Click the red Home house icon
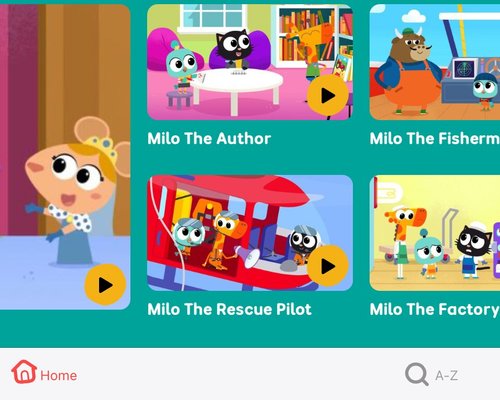 [24, 371]
